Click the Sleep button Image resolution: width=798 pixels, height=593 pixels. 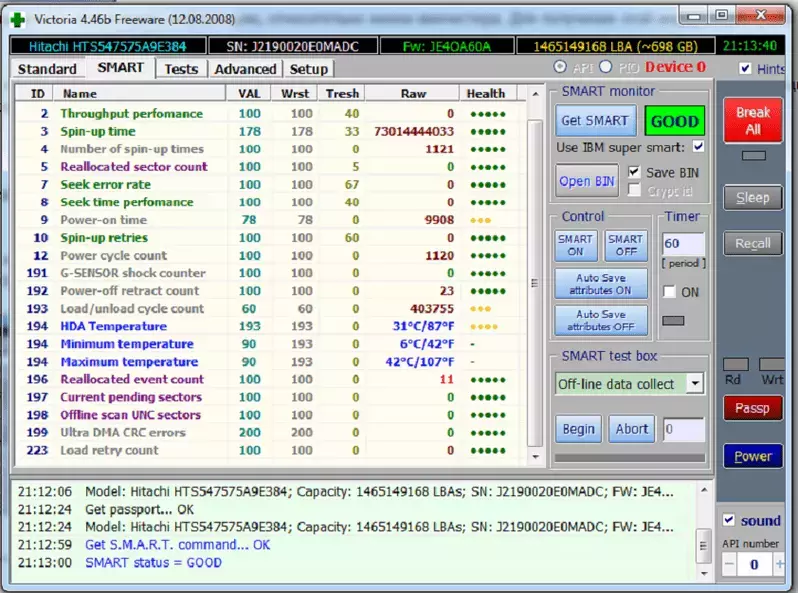point(753,197)
